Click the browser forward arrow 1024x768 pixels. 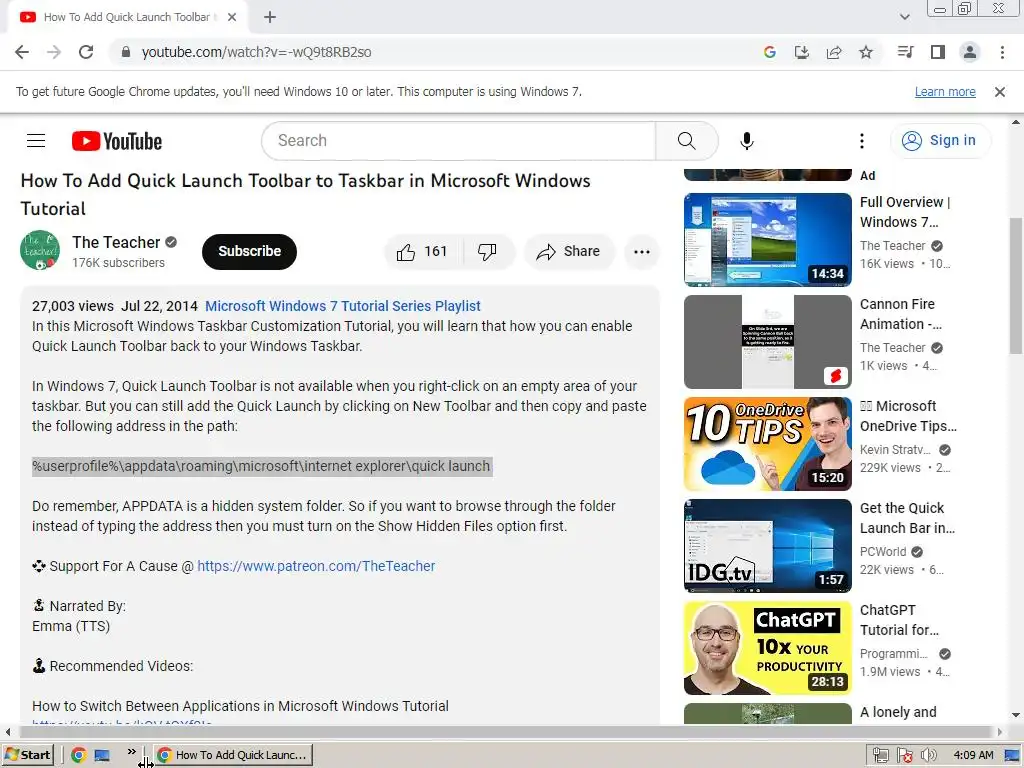click(x=54, y=52)
